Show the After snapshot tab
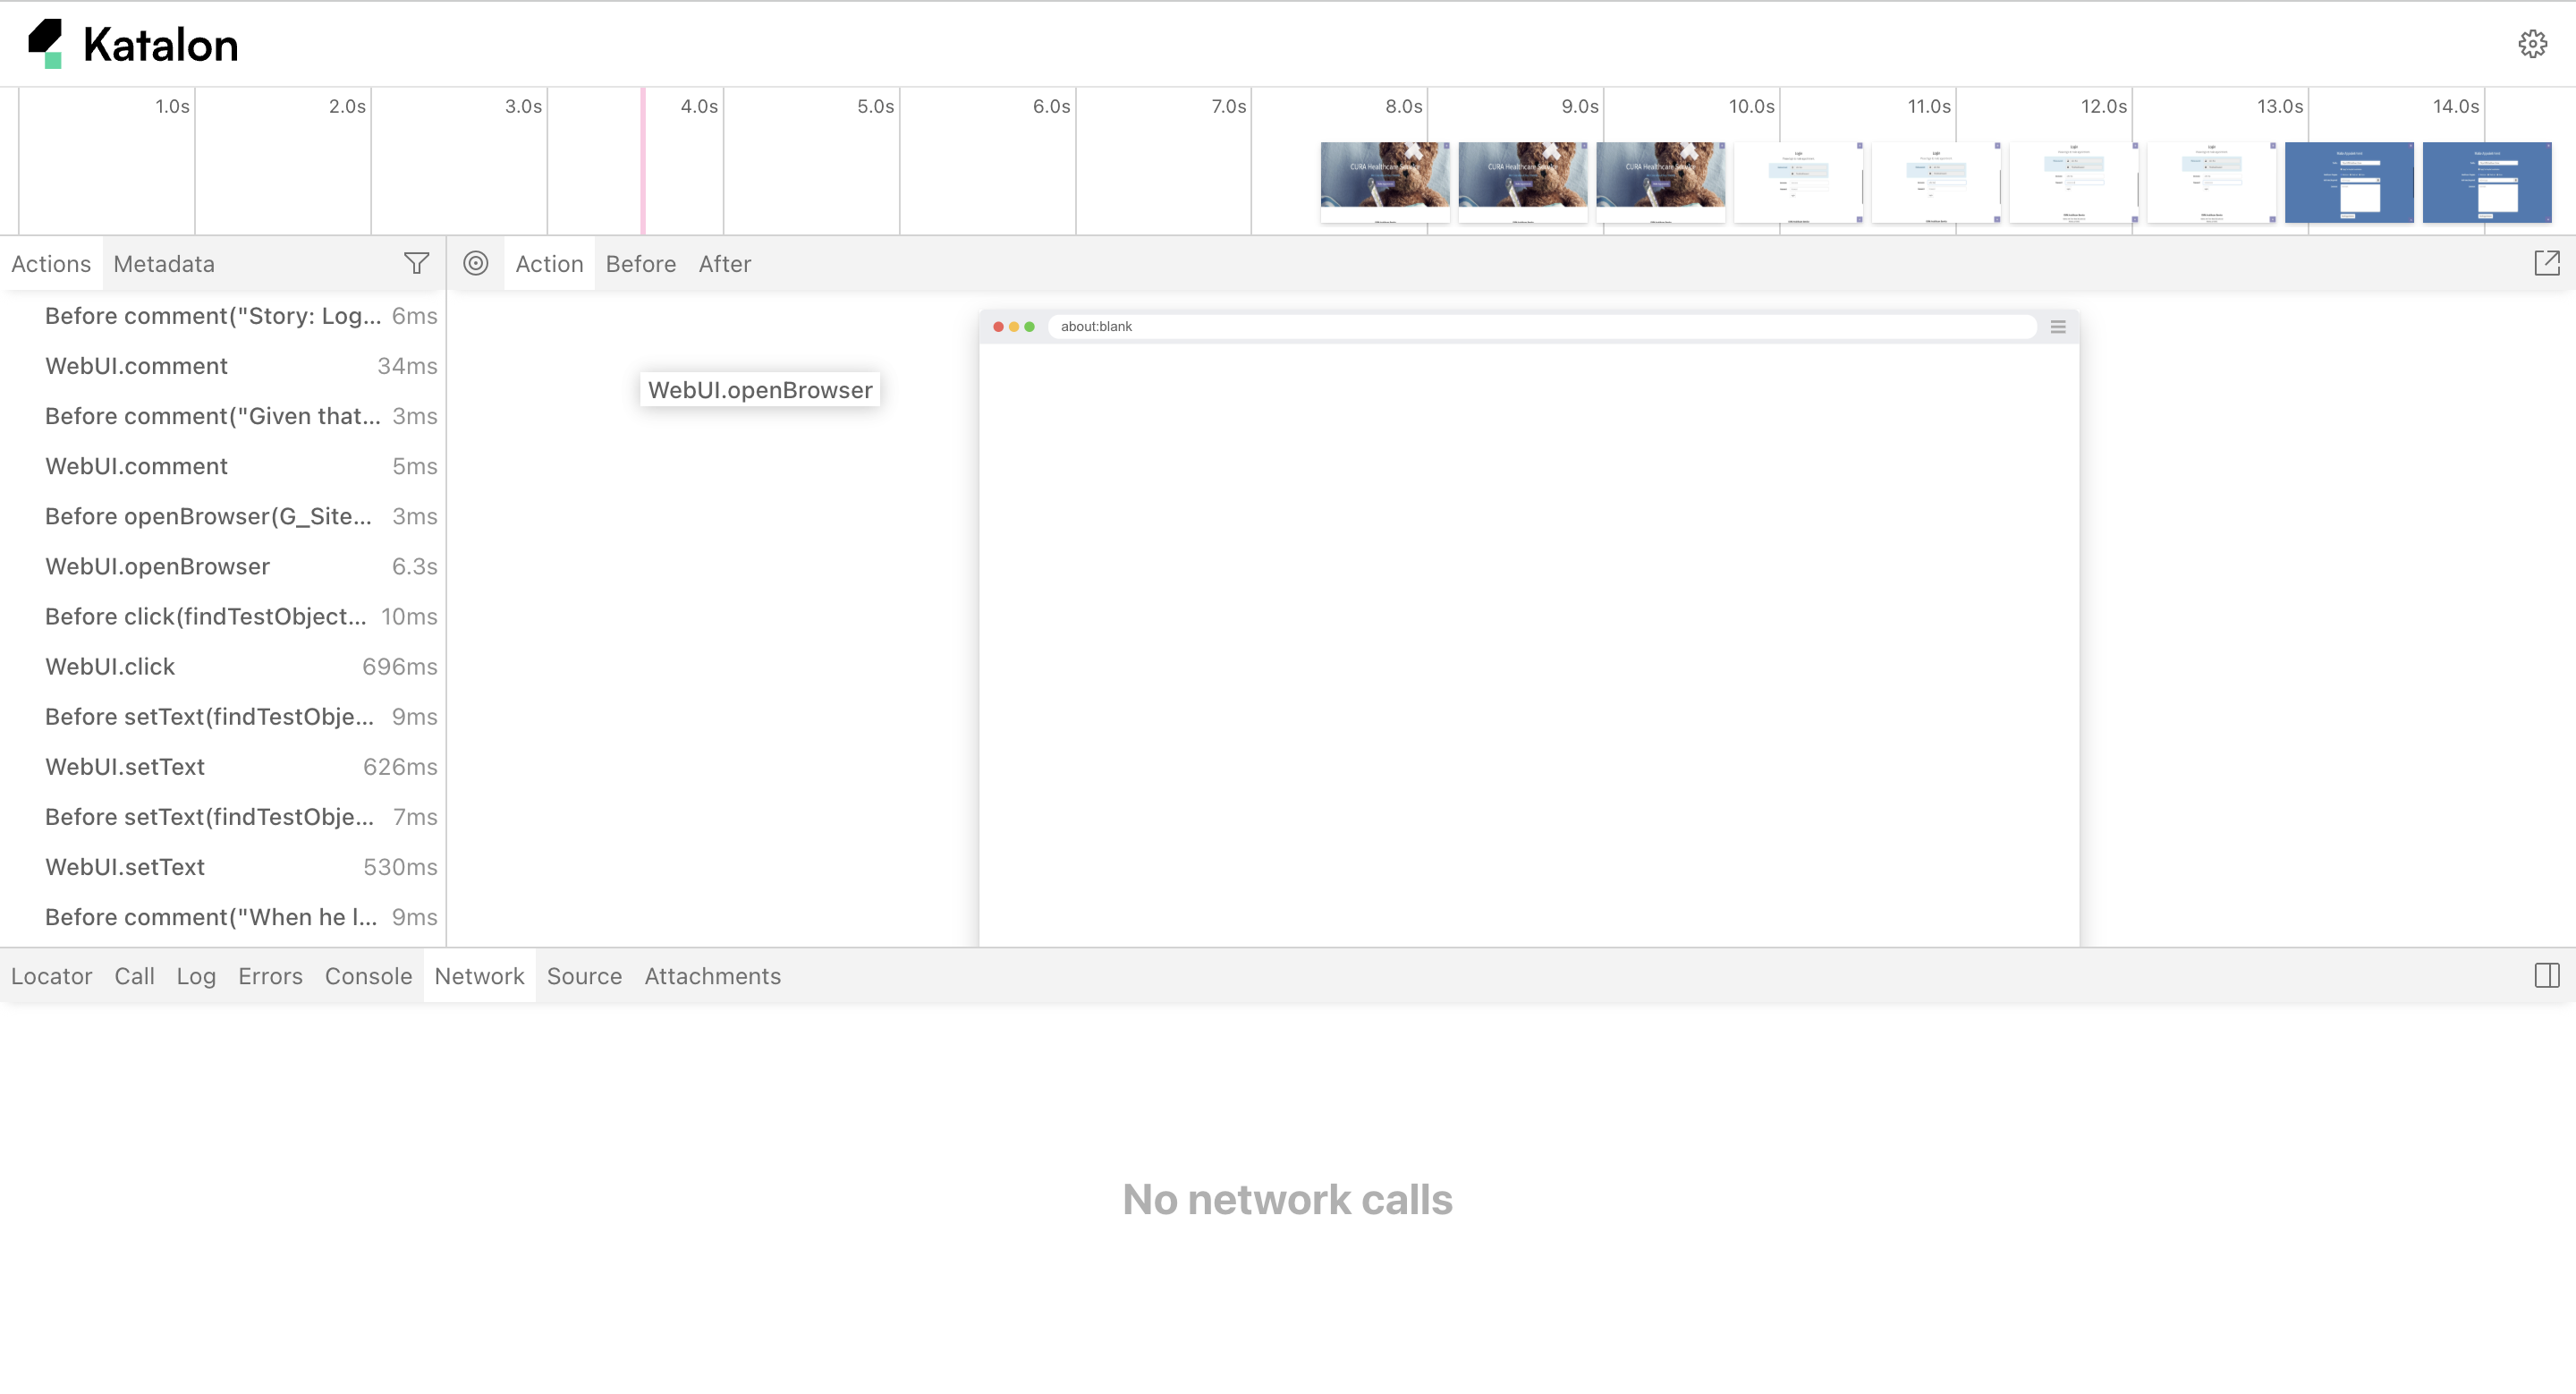The height and width of the screenshot is (1394, 2576). [x=724, y=264]
